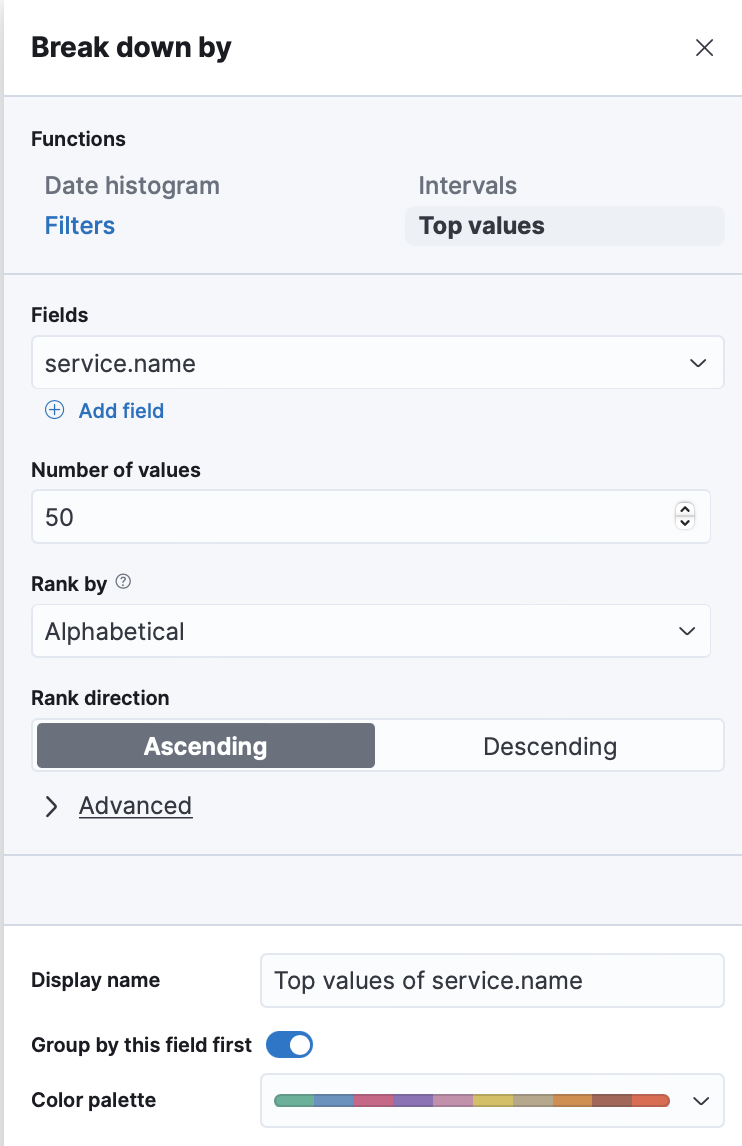Click the Display name input field
This screenshot has width=742, height=1146.
point(491,980)
